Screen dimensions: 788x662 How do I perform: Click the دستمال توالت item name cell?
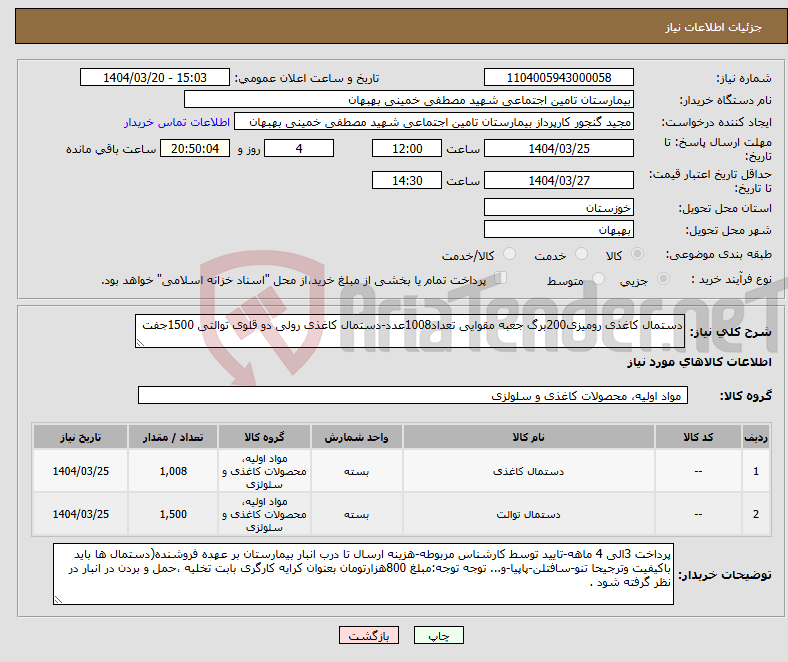pos(529,514)
